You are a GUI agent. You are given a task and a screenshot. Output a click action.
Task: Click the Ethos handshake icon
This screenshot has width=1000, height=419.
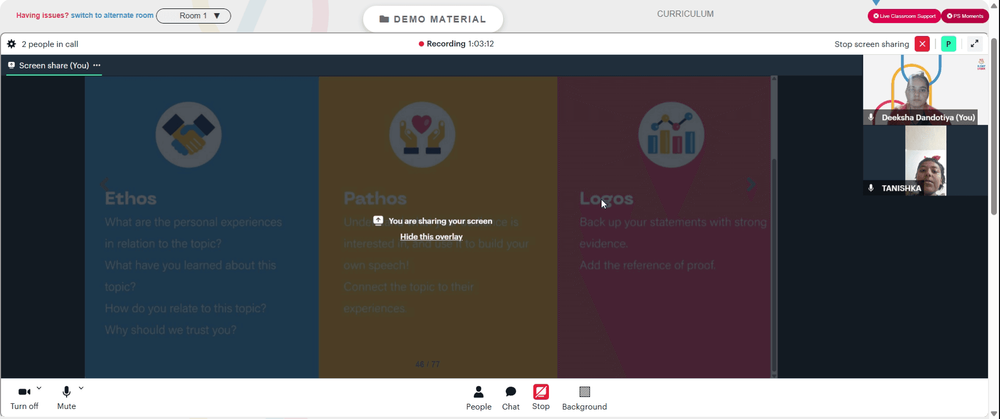point(188,135)
